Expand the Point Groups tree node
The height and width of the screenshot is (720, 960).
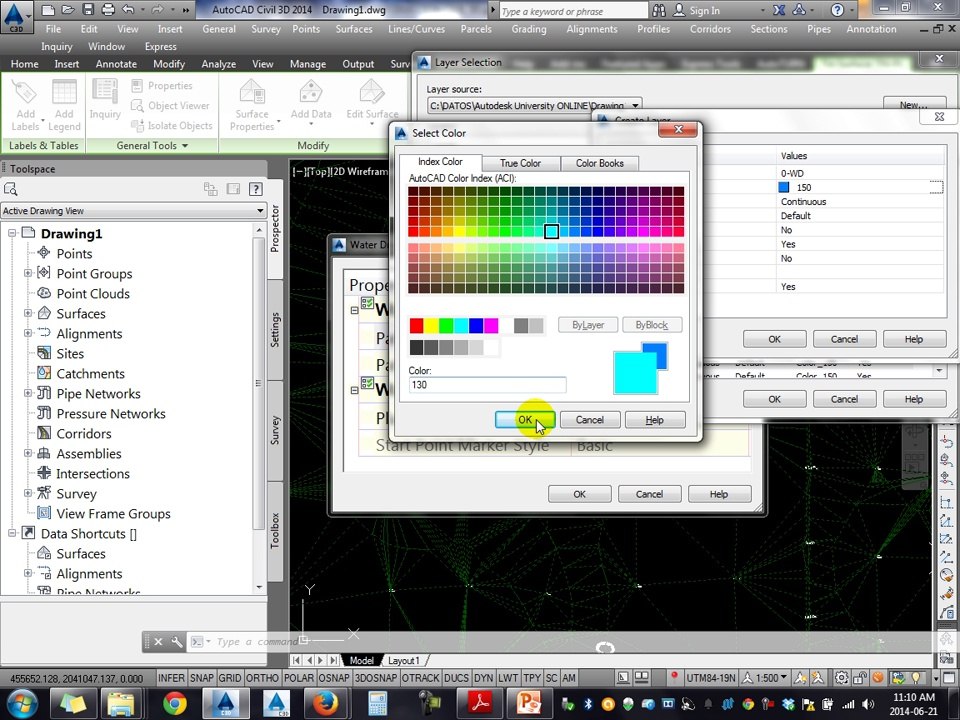28,273
